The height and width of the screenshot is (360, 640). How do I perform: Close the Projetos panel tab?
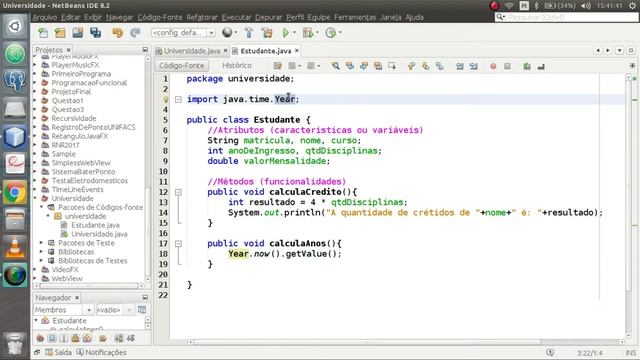[x=69, y=50]
